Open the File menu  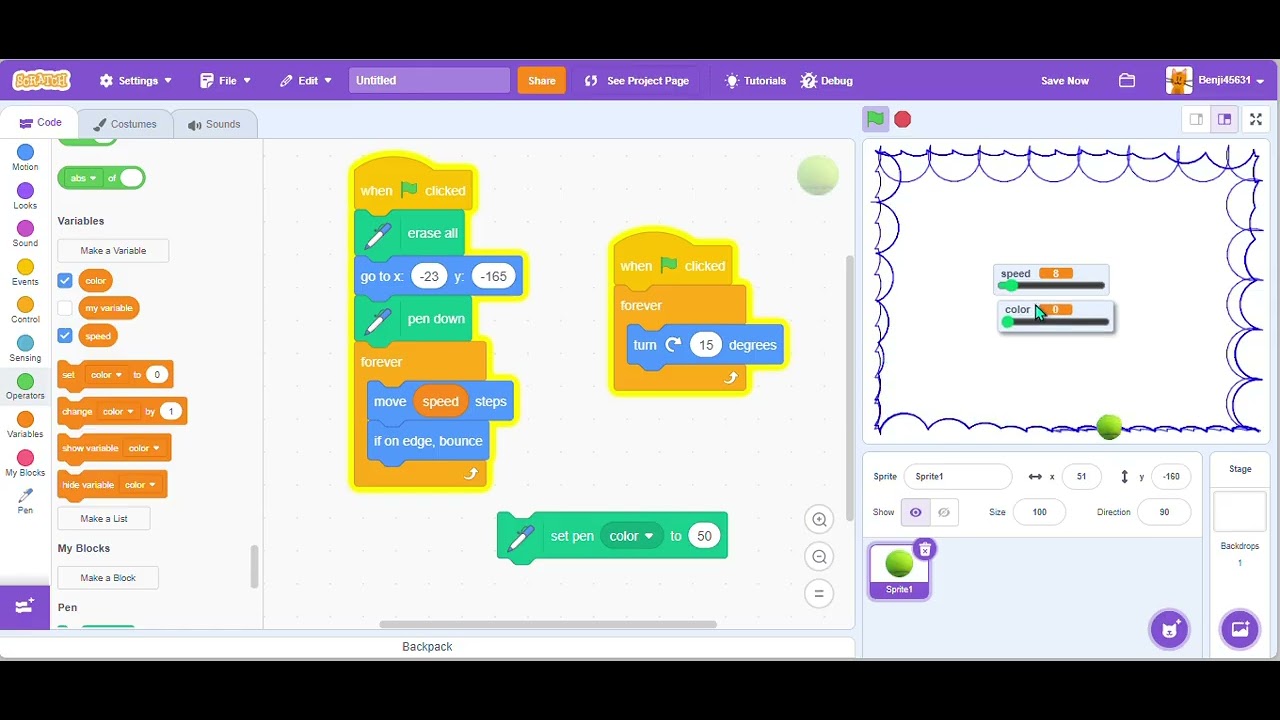click(x=225, y=81)
